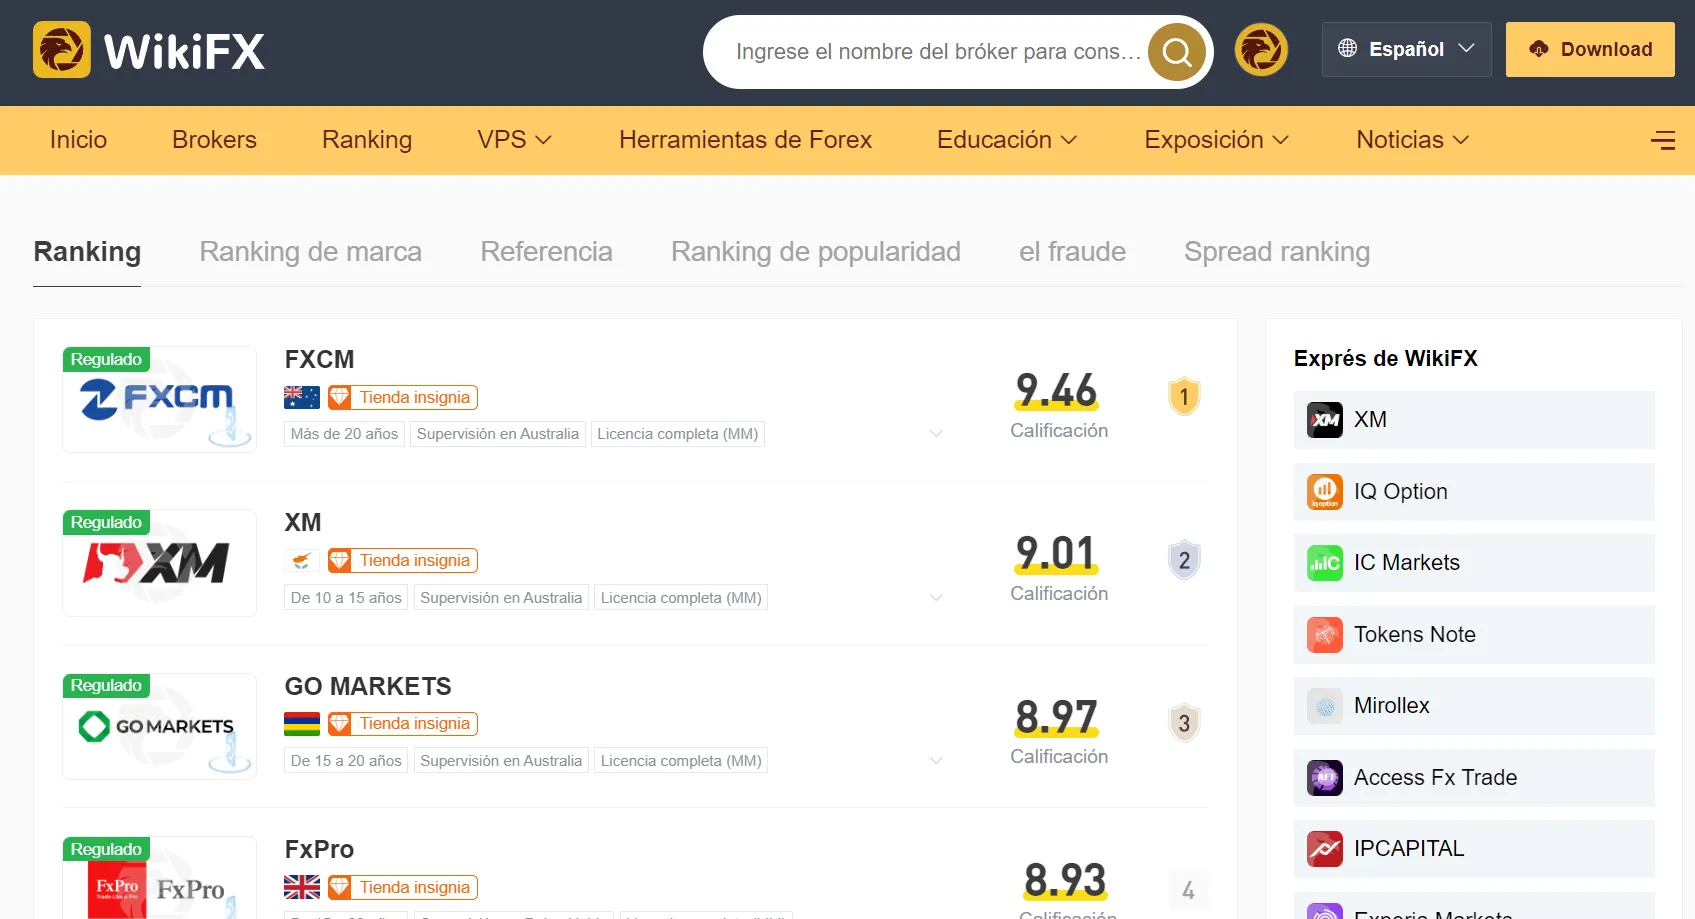Click the diamond badge icon in FXCM row
Image resolution: width=1695 pixels, height=919 pixels.
point(340,397)
